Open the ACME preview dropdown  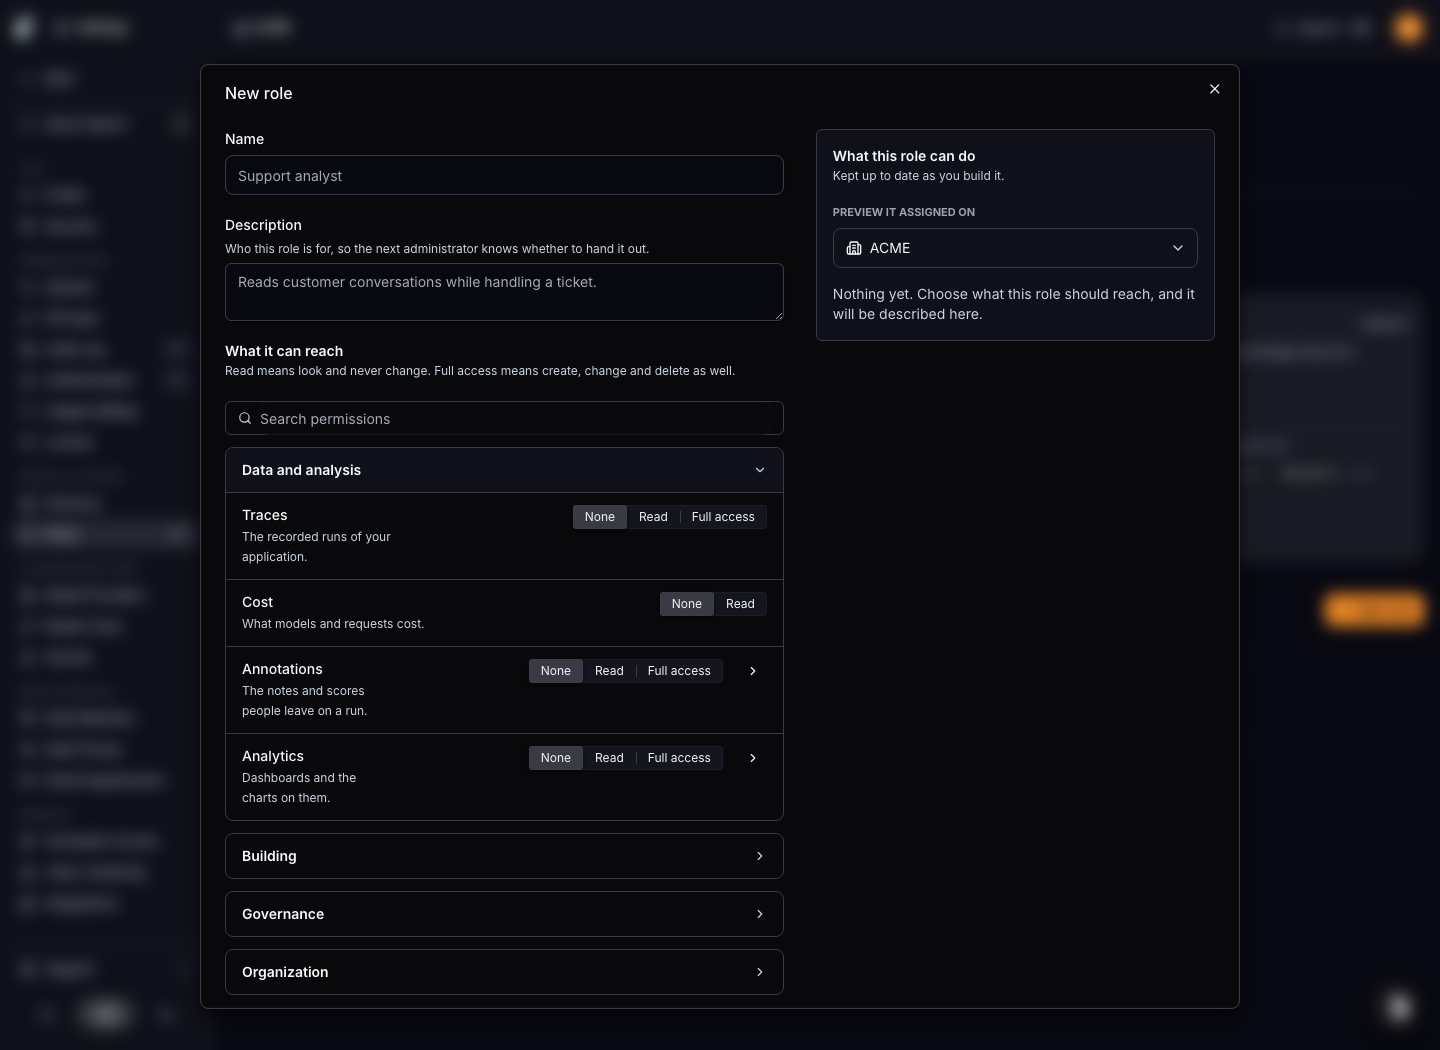tap(1015, 248)
